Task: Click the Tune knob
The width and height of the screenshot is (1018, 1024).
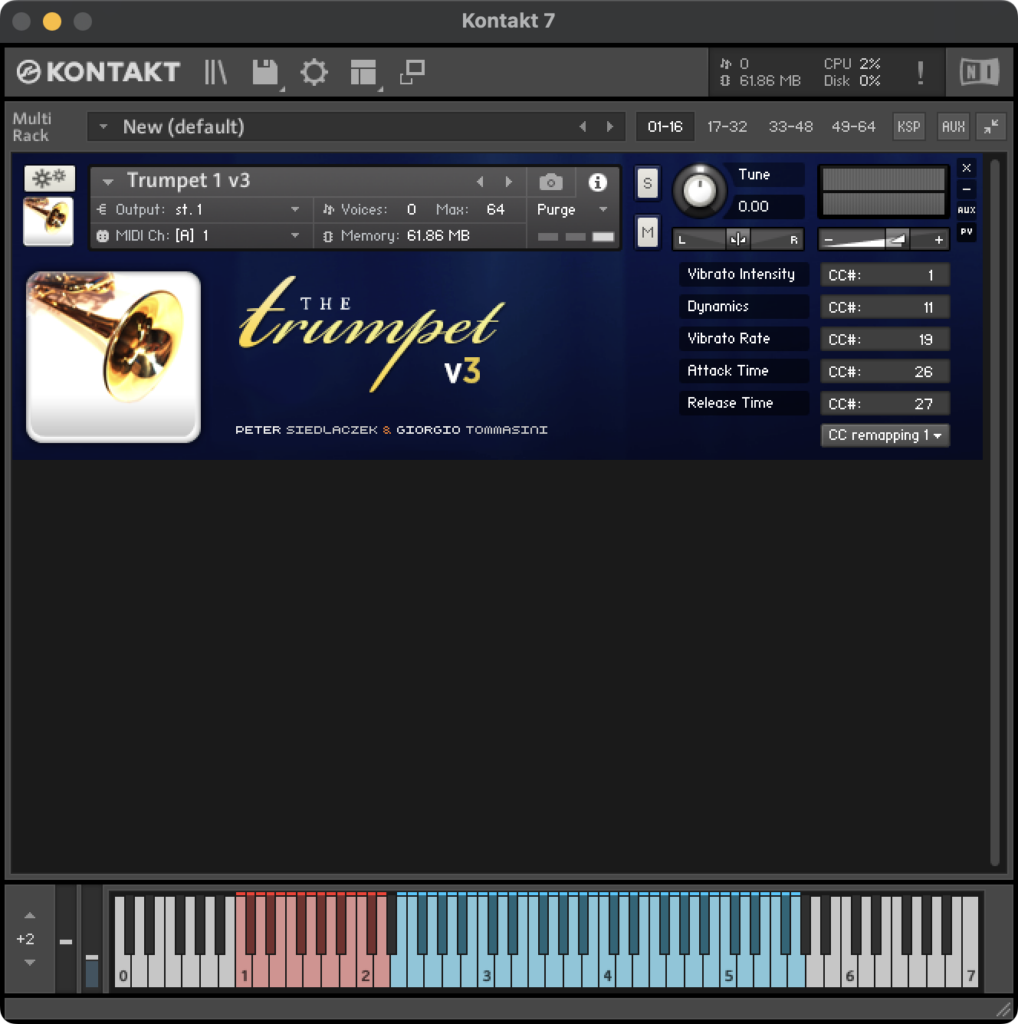Action: (x=699, y=191)
